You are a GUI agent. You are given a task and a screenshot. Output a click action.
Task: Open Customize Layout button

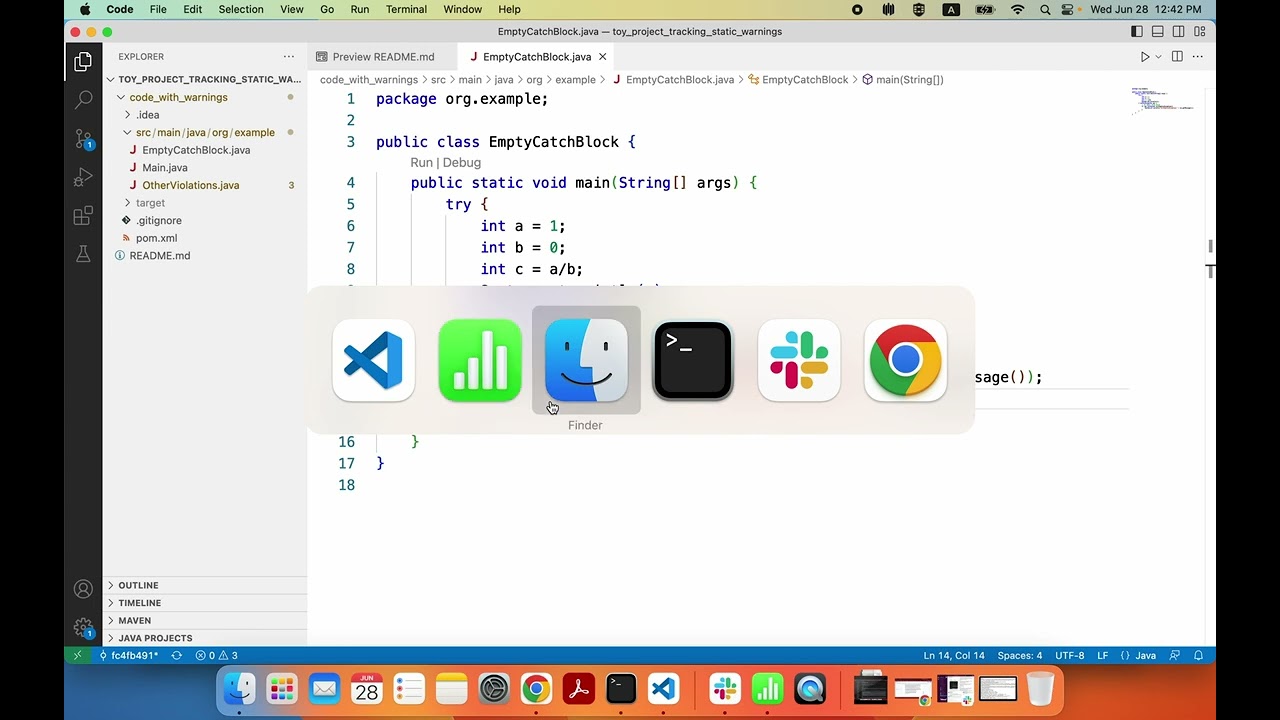click(x=1200, y=32)
